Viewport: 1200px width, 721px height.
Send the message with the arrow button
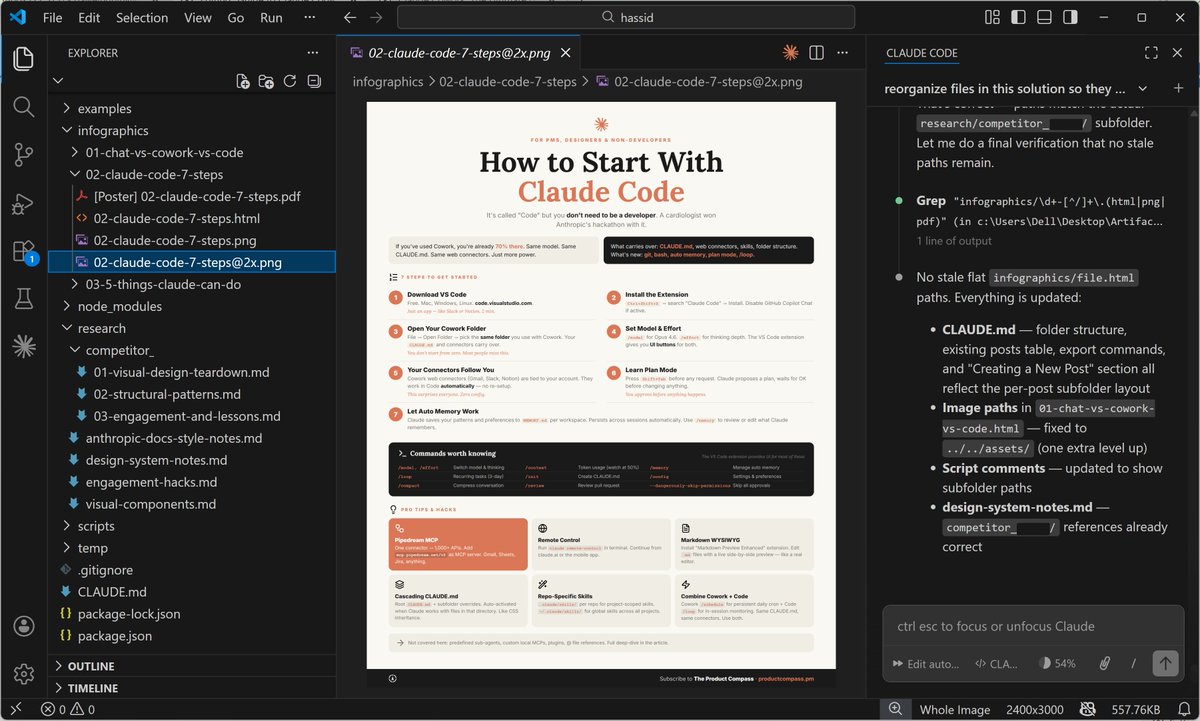click(1164, 663)
